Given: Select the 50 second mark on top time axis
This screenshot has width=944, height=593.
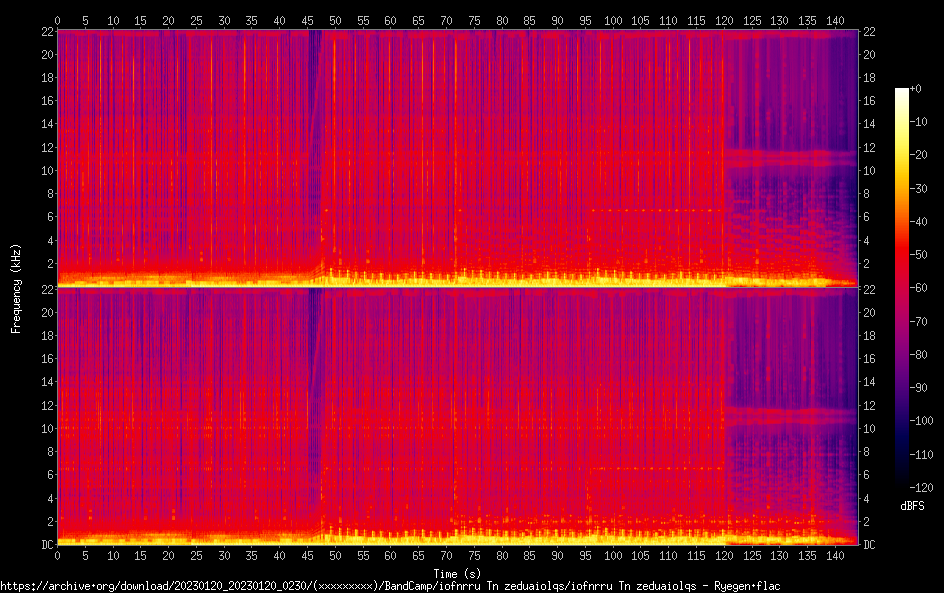Looking at the screenshot, I should pyautogui.click(x=335, y=20).
